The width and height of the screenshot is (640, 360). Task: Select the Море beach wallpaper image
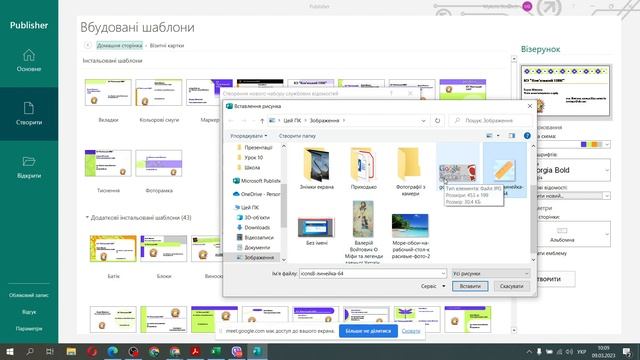[411, 236]
